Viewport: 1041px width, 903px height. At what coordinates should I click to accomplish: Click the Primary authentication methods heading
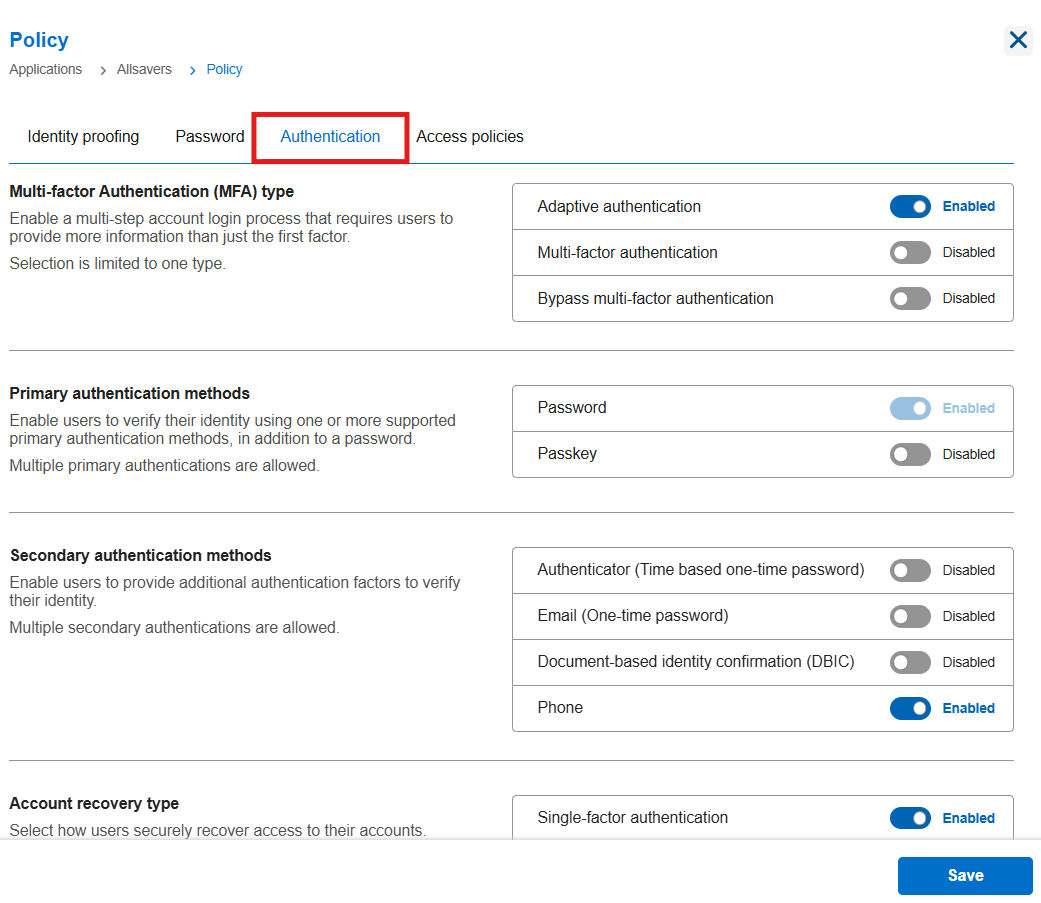coord(129,393)
